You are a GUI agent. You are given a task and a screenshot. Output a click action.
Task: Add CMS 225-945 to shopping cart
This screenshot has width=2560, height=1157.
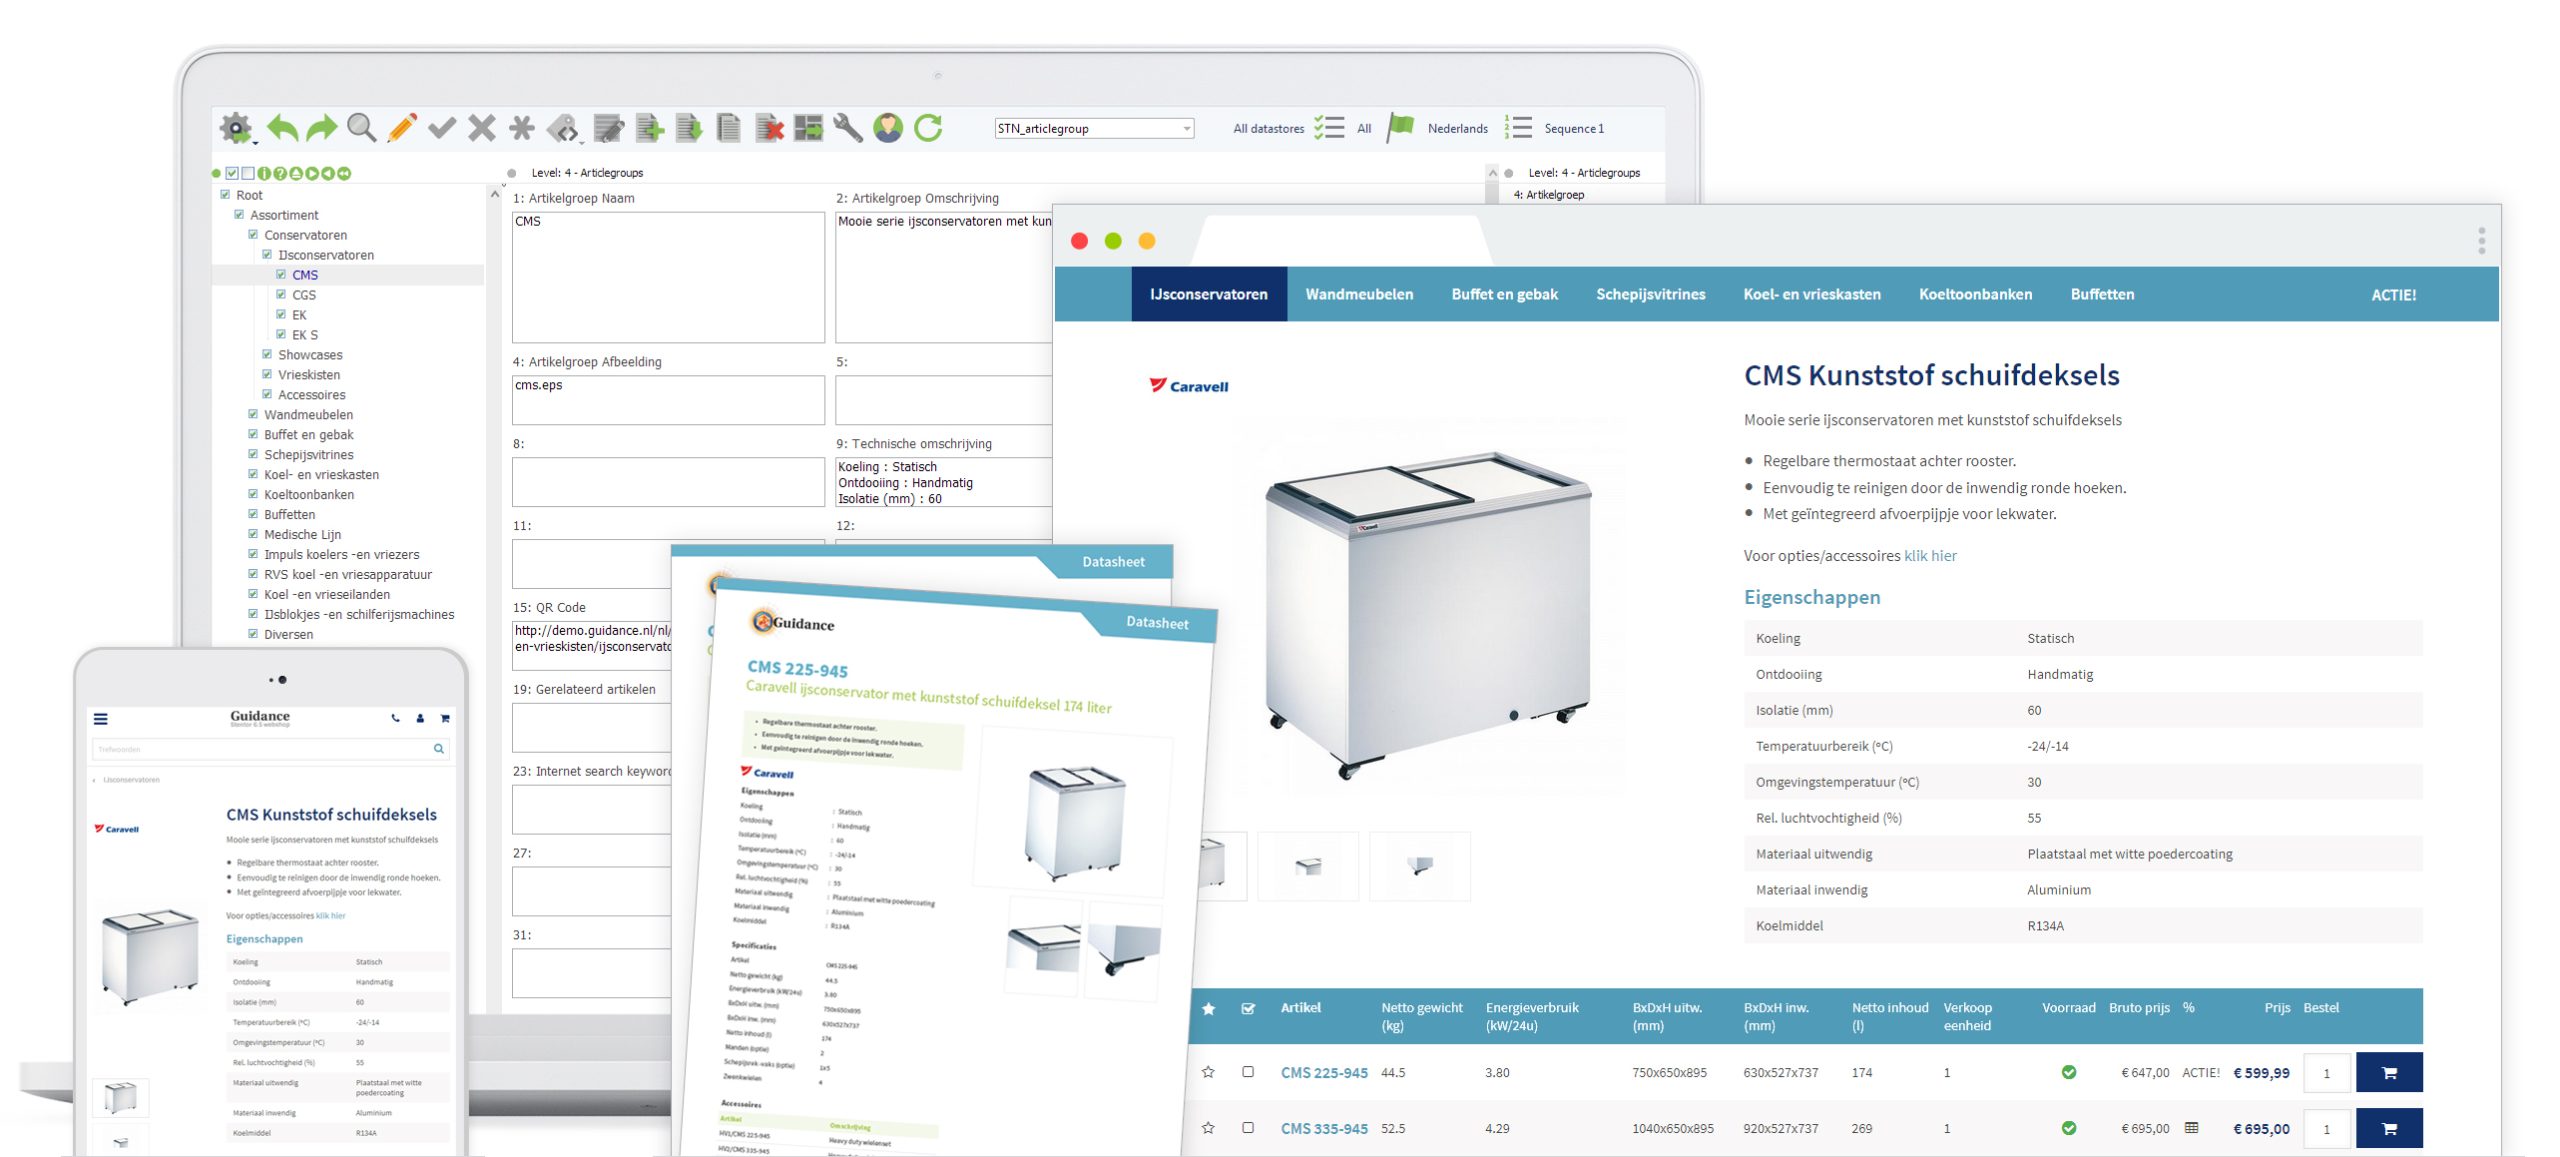click(x=2389, y=1072)
